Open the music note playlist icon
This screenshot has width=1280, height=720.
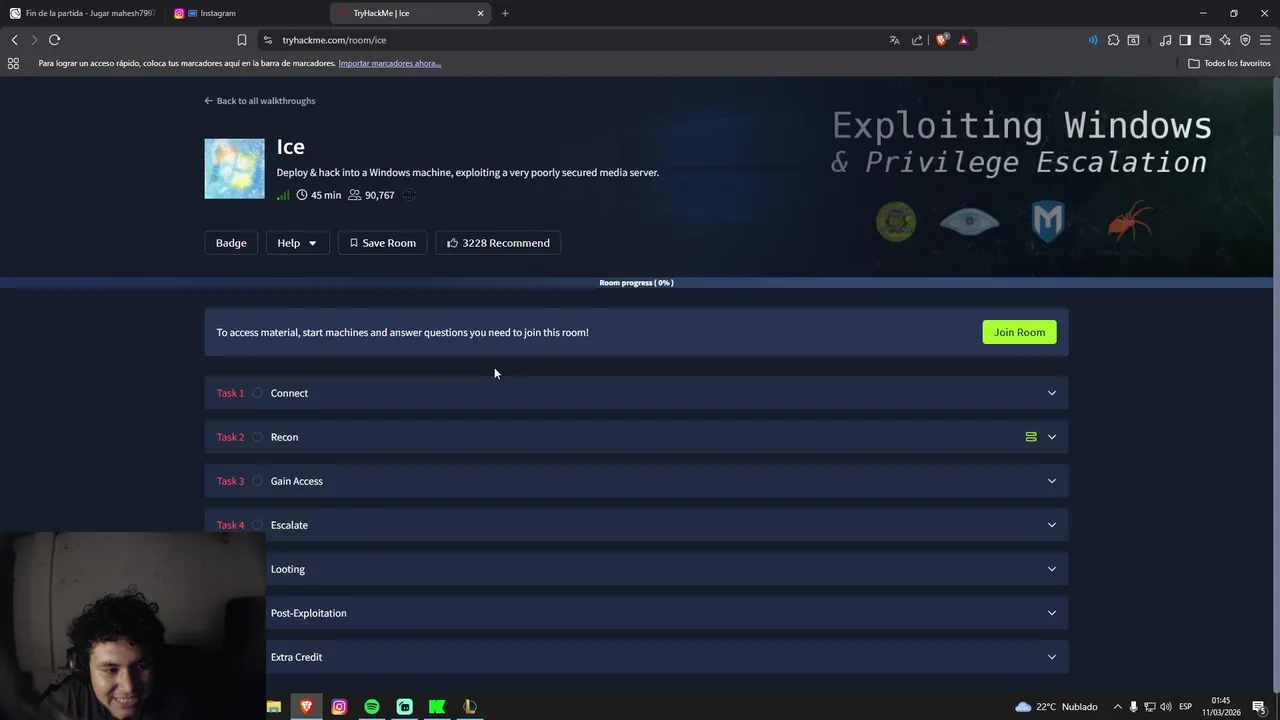tap(1165, 40)
